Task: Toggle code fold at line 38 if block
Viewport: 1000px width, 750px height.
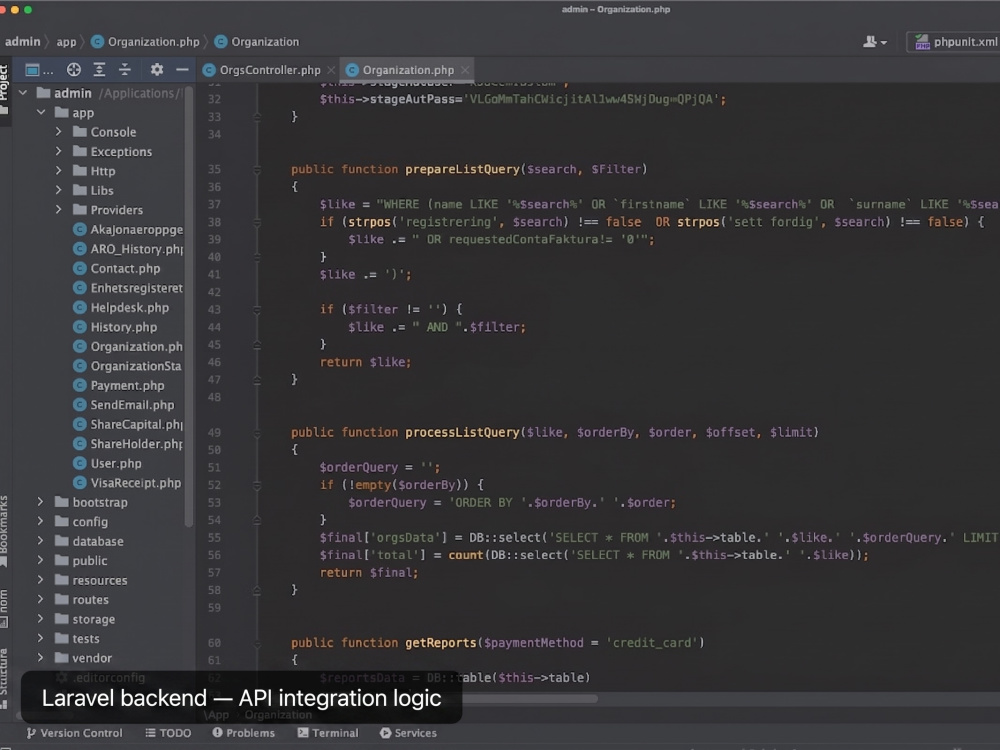Action: tap(257, 223)
